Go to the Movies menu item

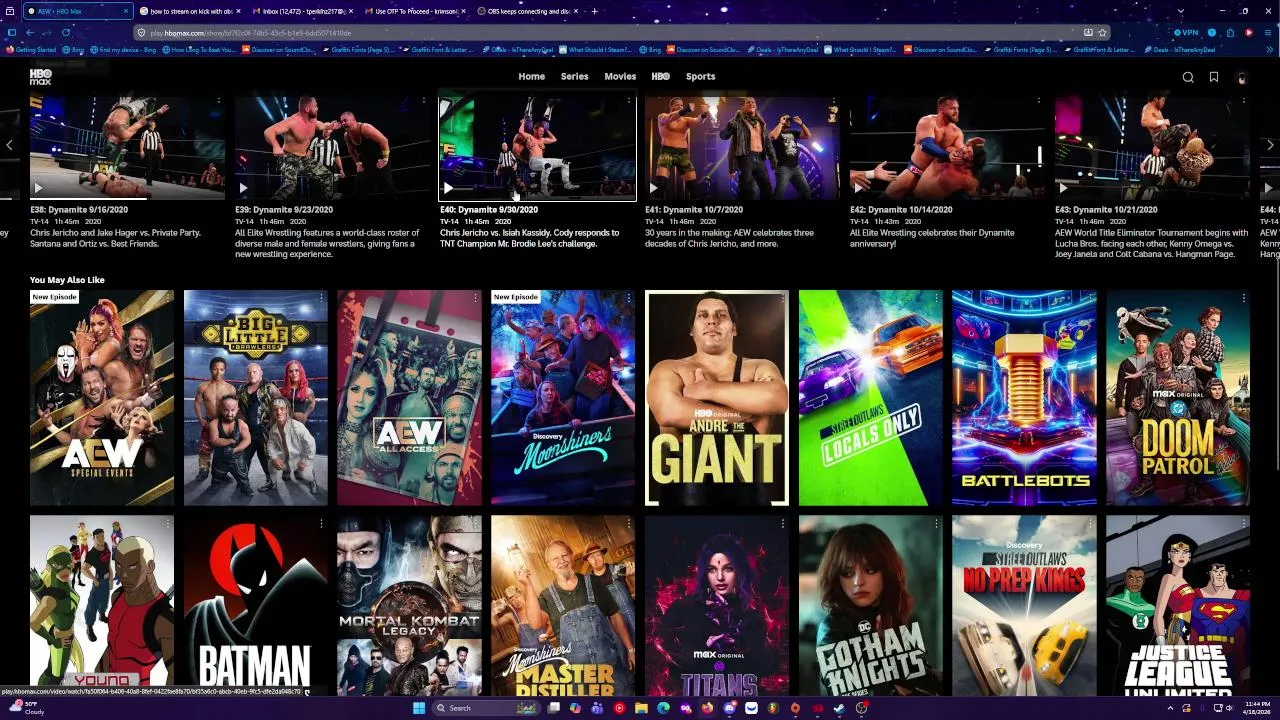620,76
